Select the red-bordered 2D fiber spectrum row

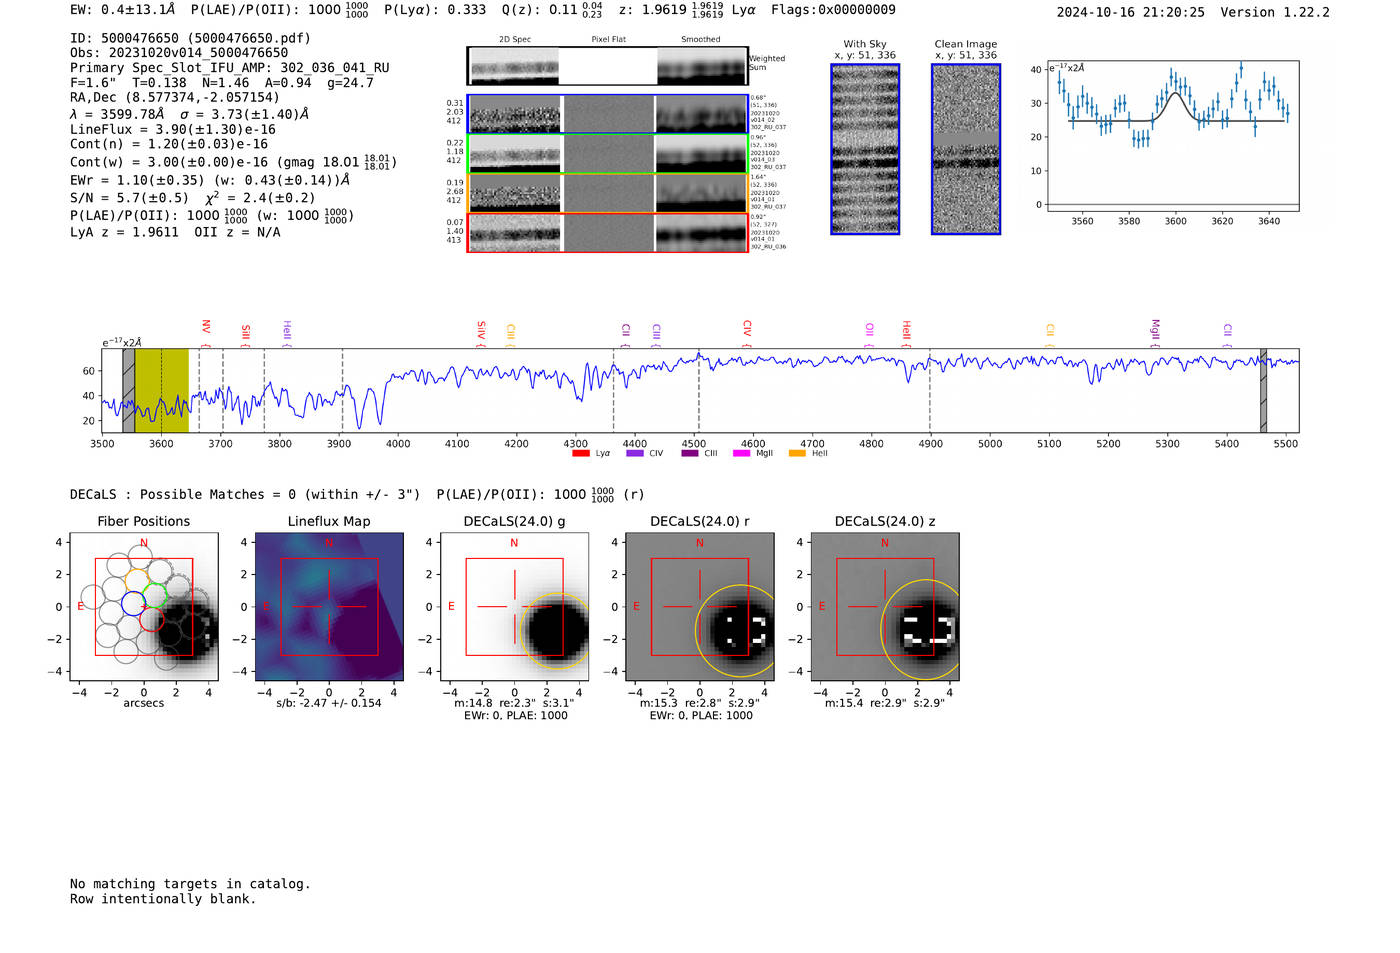point(607,232)
